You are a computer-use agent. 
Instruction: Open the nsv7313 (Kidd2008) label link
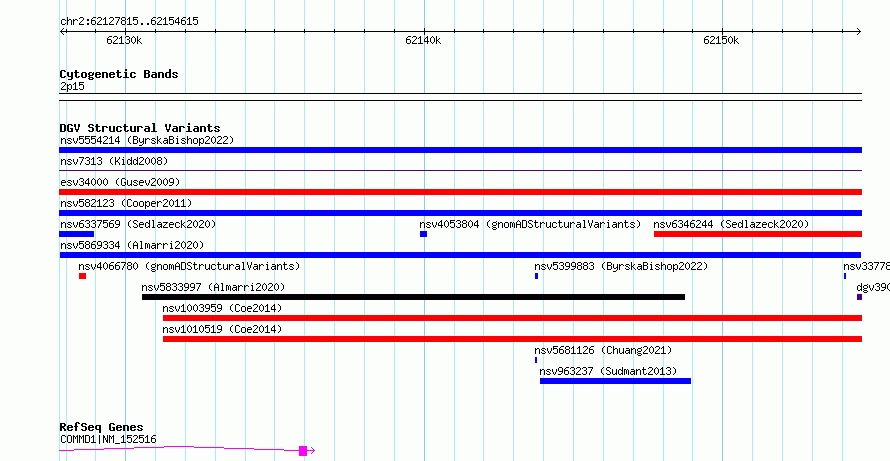(x=114, y=161)
